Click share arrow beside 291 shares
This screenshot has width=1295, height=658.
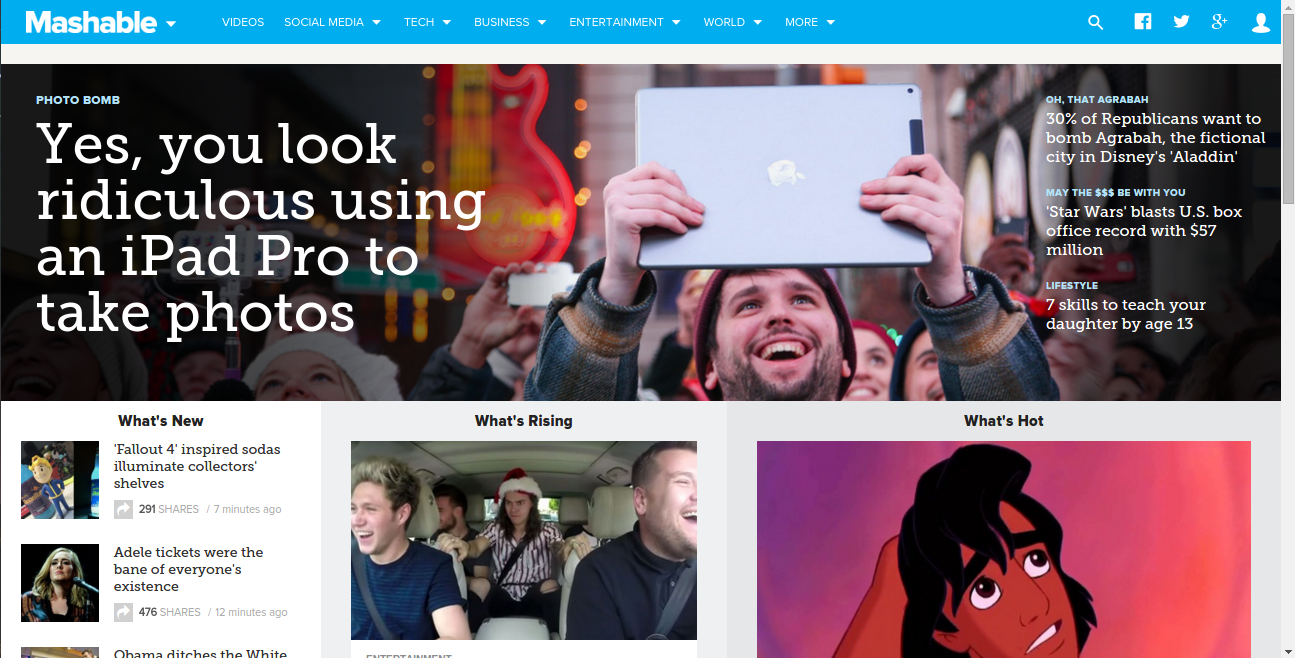[123, 509]
